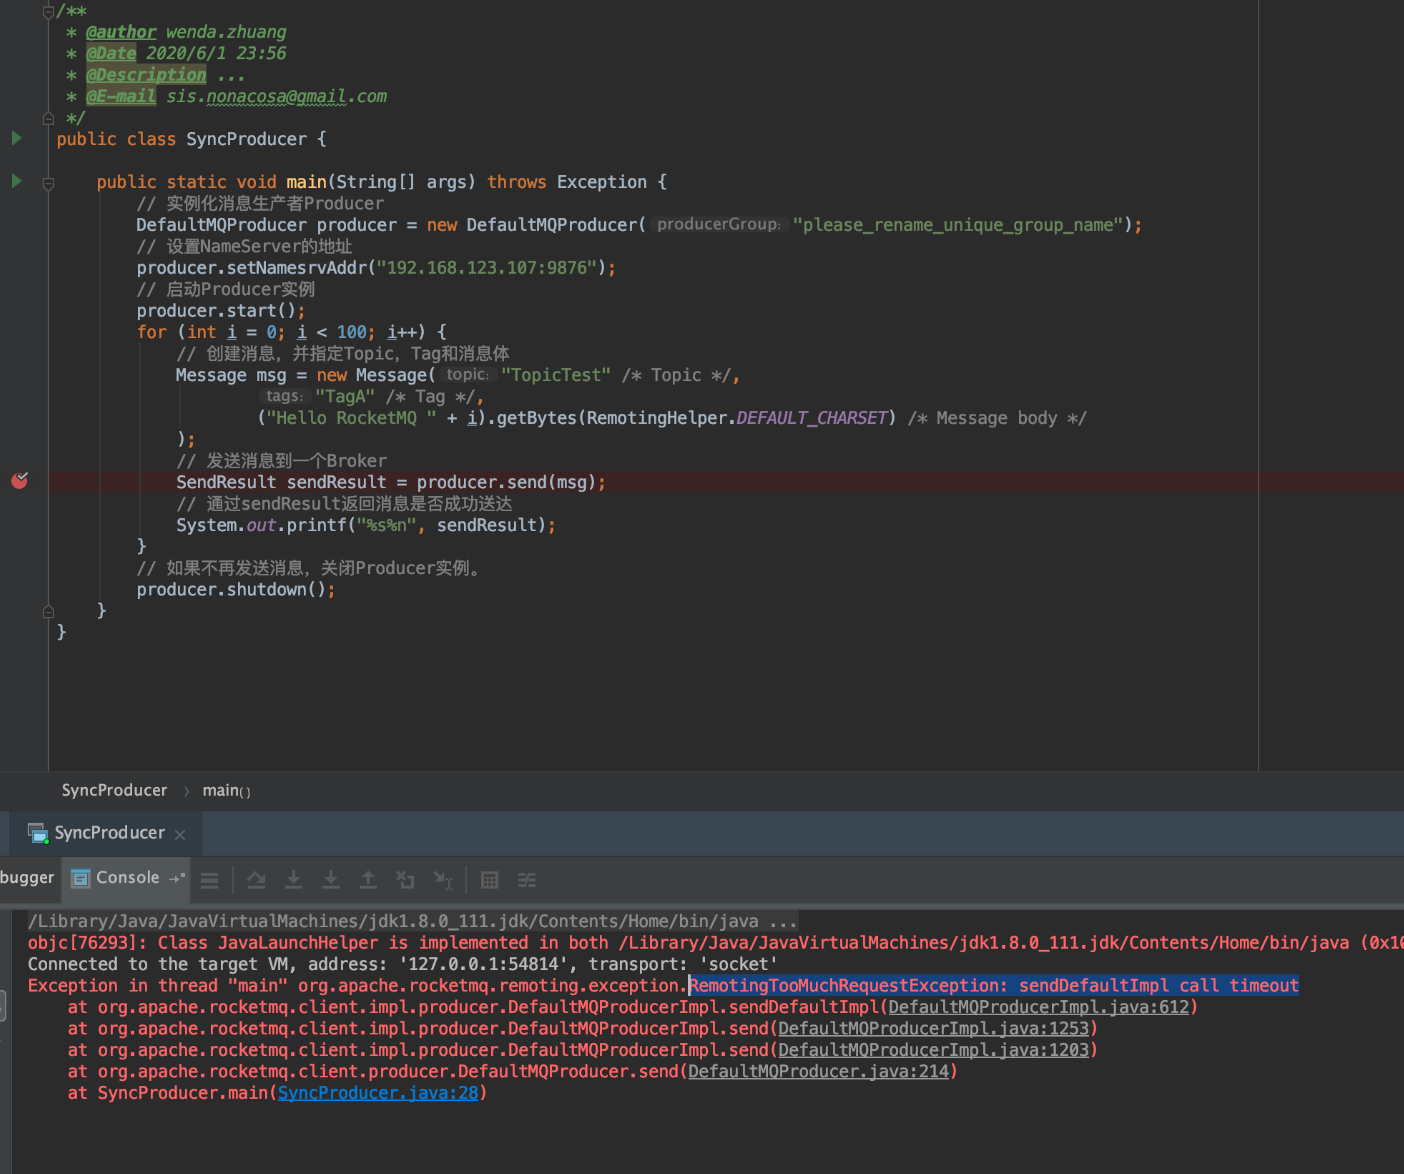
Task: Click "Hello RocketMQ " string literal
Action: 350,418
